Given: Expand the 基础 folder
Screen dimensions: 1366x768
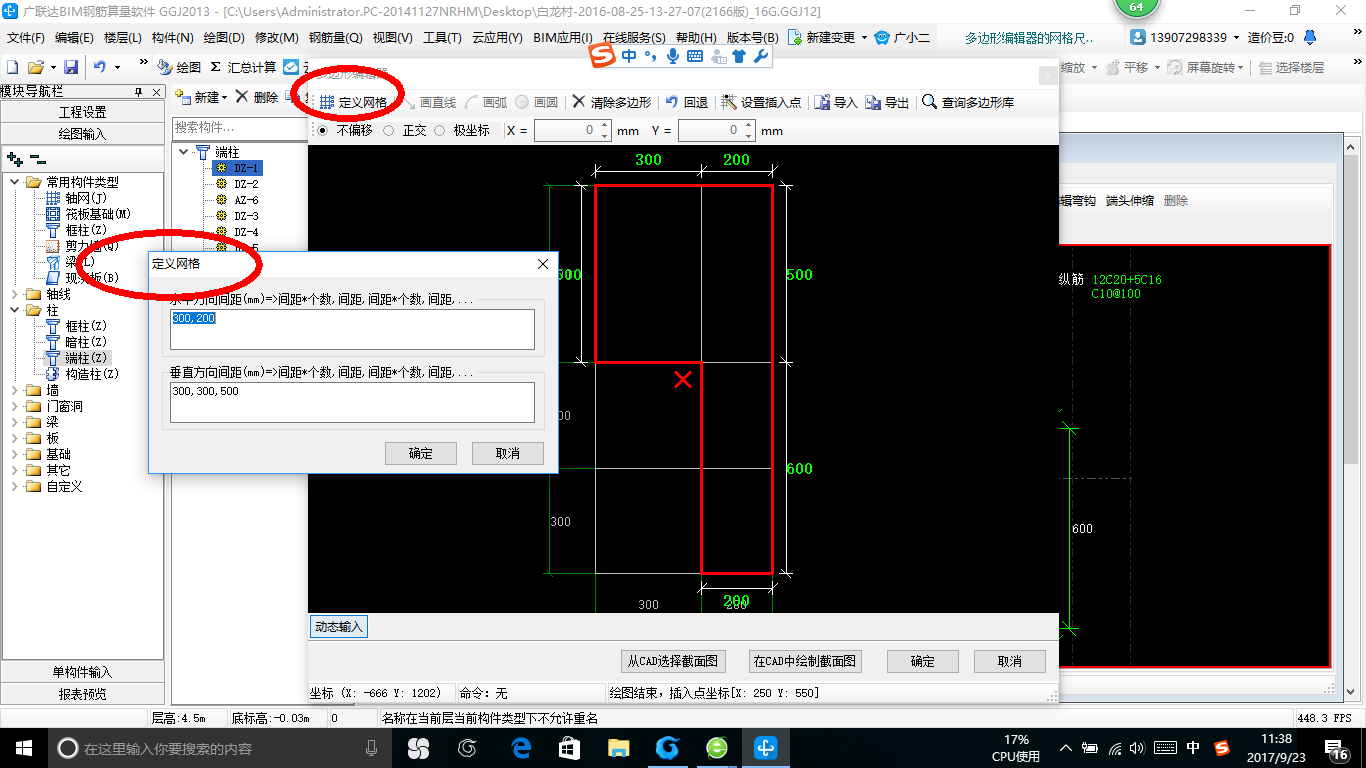Looking at the screenshot, I should (x=14, y=454).
